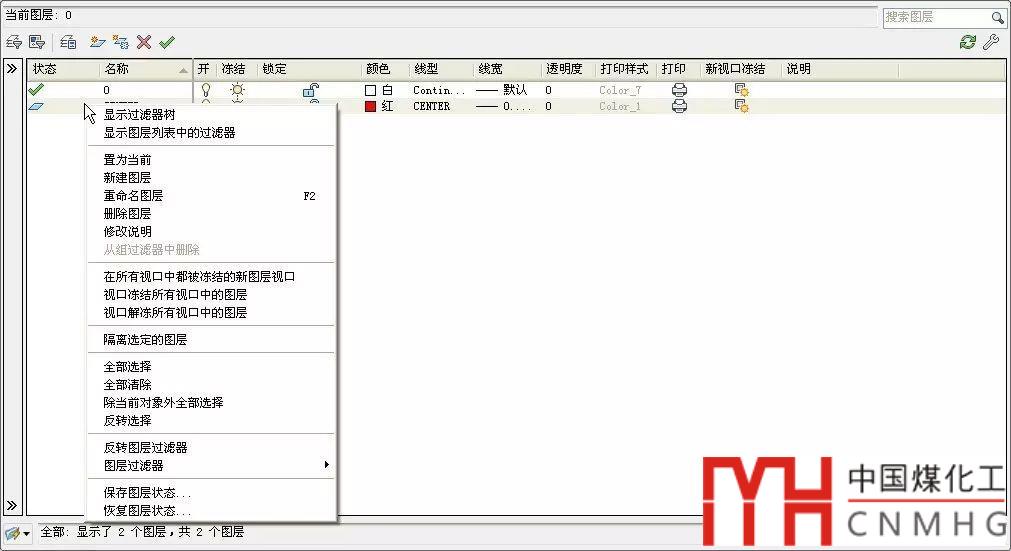Click the 开 column header
This screenshot has width=1011, height=551.
(204, 69)
